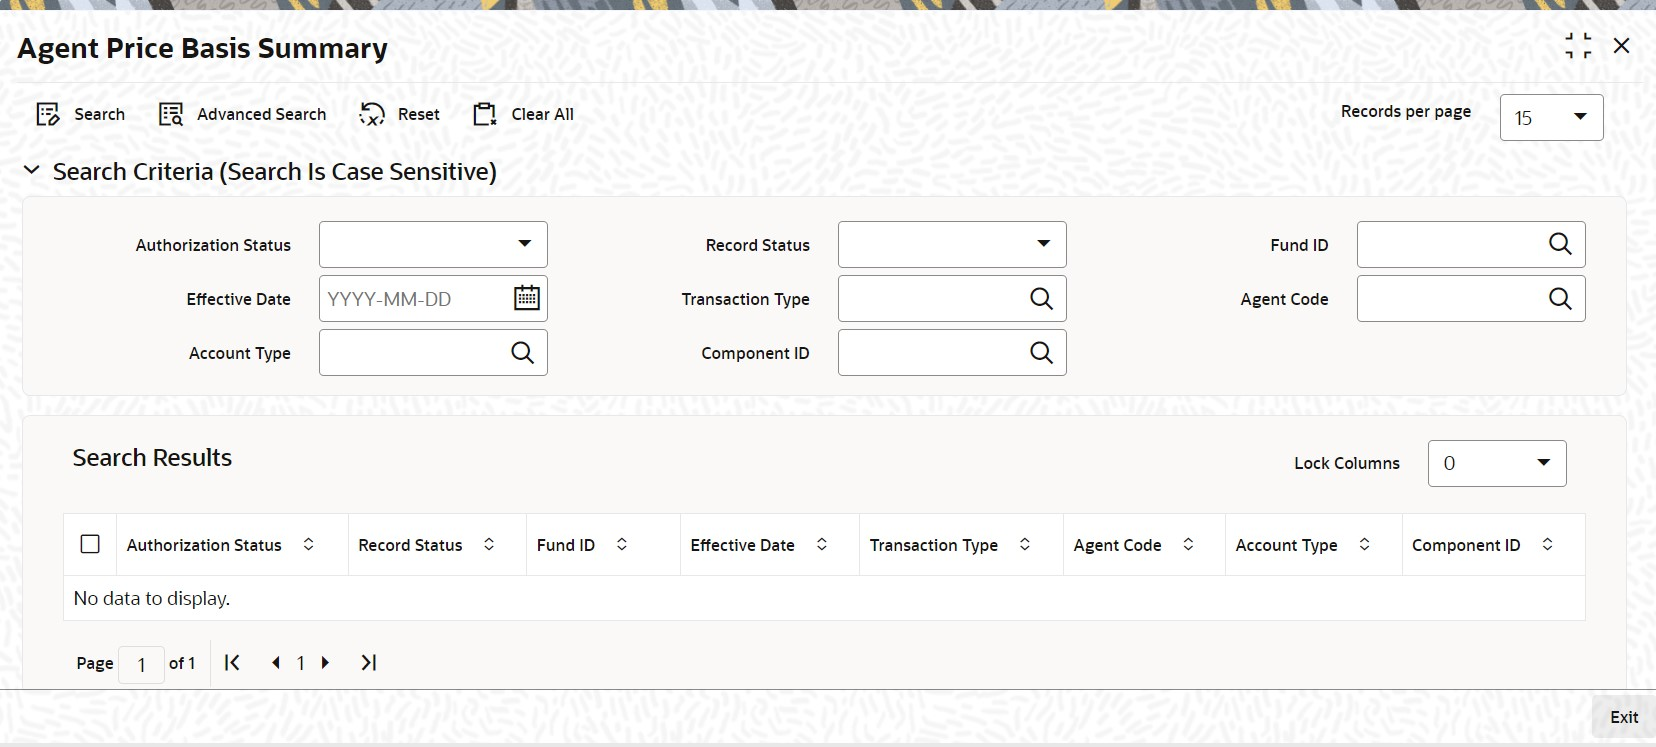
Task: Click the Reset button
Action: tap(399, 114)
